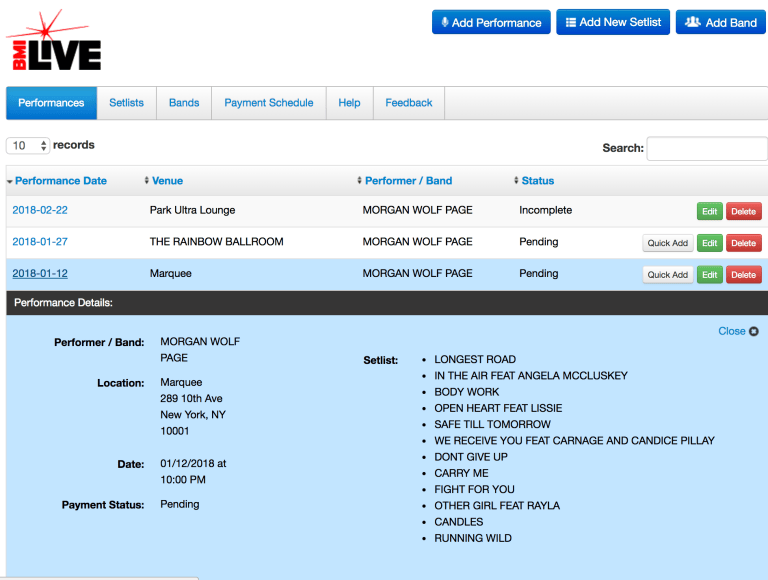768x580 pixels.
Task: Edit the Park Ultra Lounge performance
Action: point(710,212)
